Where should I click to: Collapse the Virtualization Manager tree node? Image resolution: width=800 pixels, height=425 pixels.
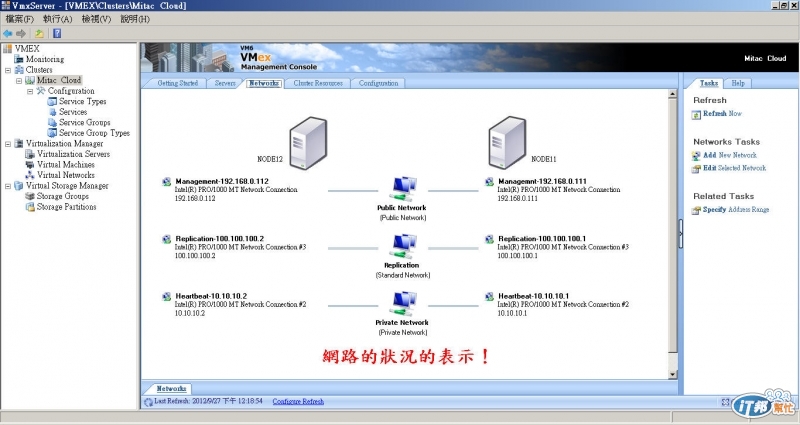(8, 144)
